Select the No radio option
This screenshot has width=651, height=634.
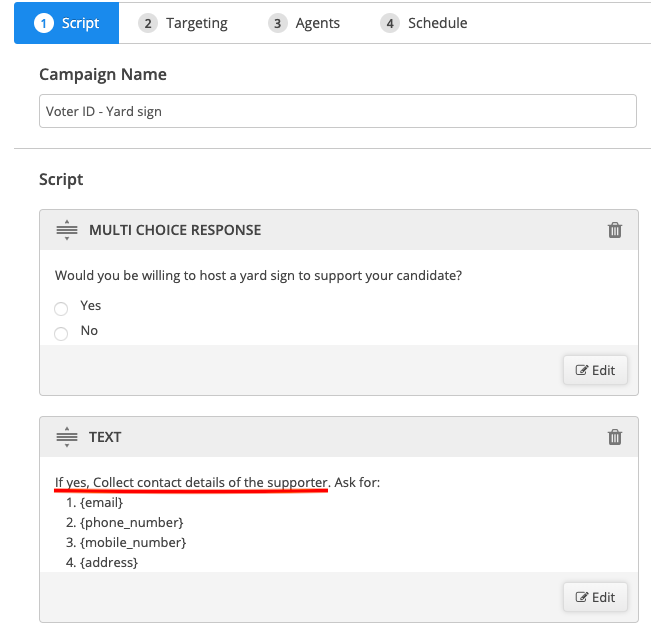(x=61, y=333)
